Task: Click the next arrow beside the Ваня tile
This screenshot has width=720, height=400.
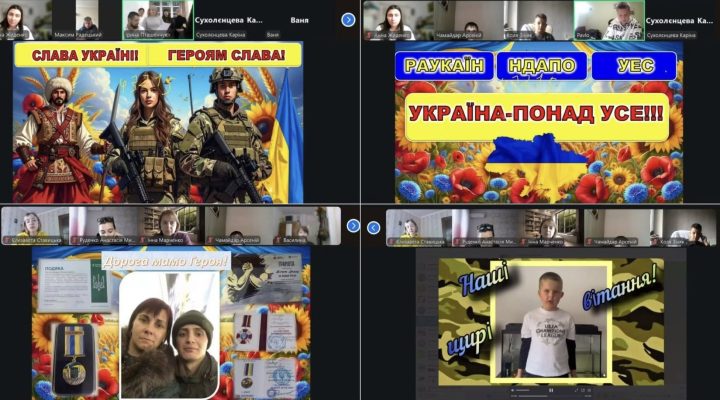Action: click(348, 19)
